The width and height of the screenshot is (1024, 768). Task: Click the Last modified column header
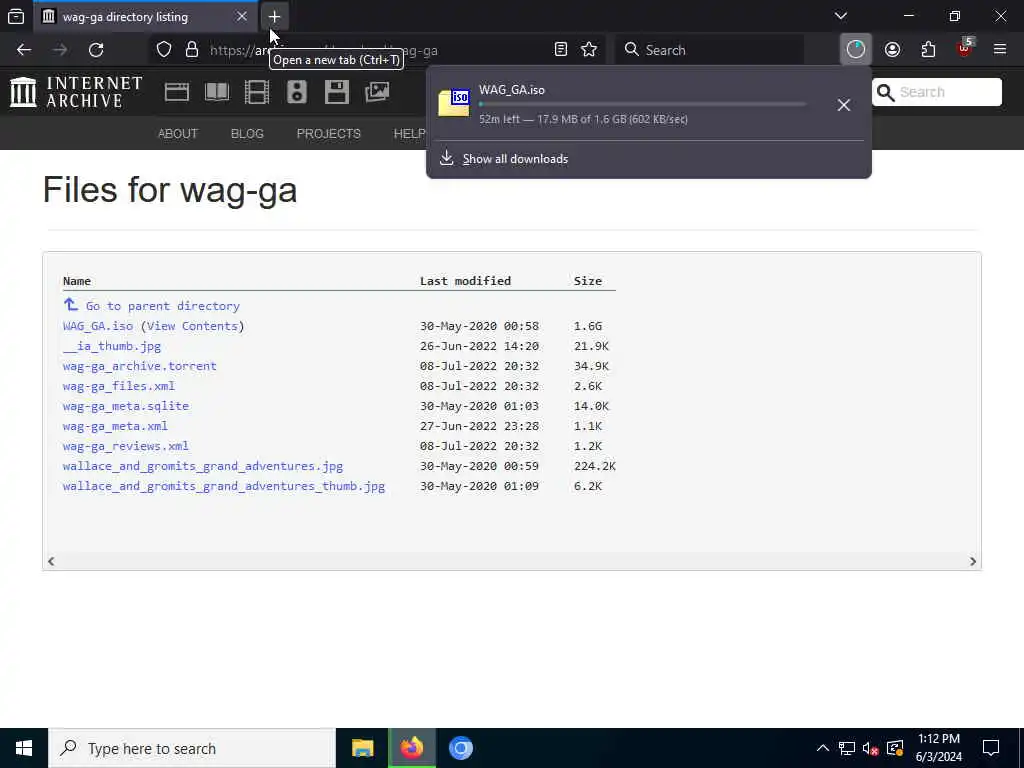(x=465, y=281)
